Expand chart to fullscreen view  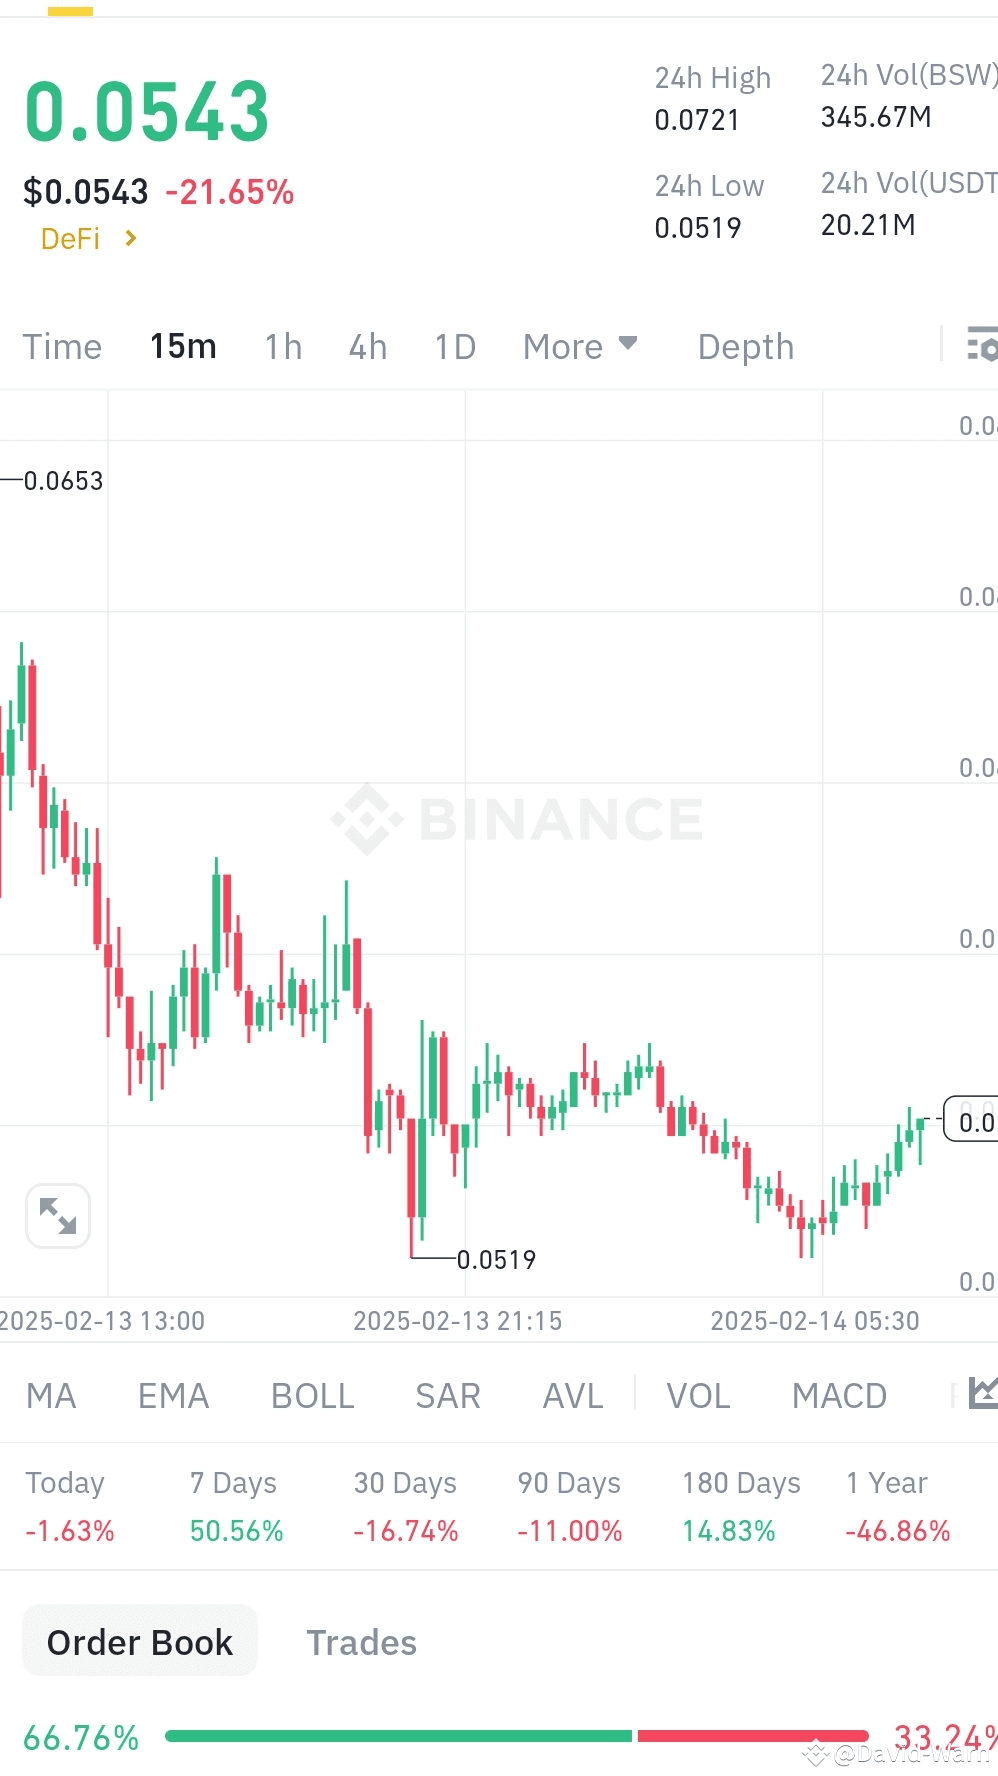(57, 1214)
